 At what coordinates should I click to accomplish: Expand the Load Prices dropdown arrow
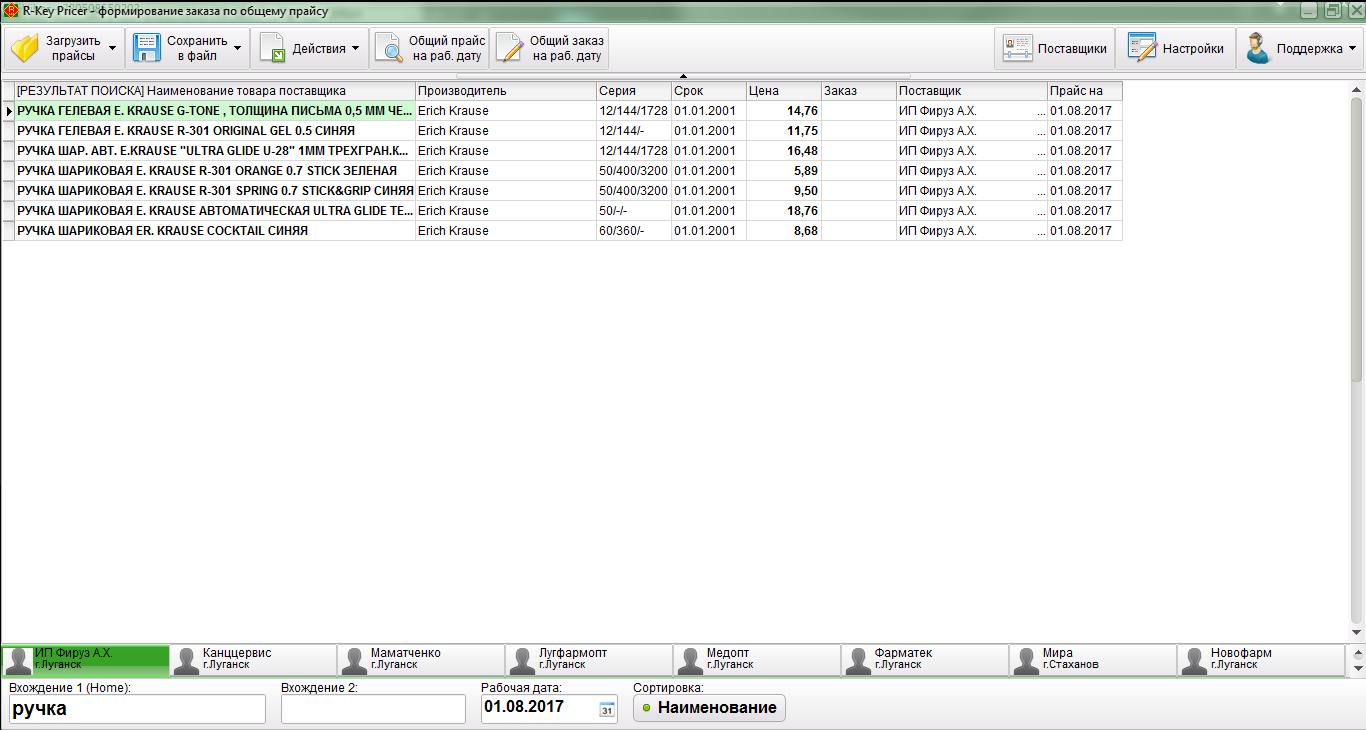pyautogui.click(x=111, y=48)
